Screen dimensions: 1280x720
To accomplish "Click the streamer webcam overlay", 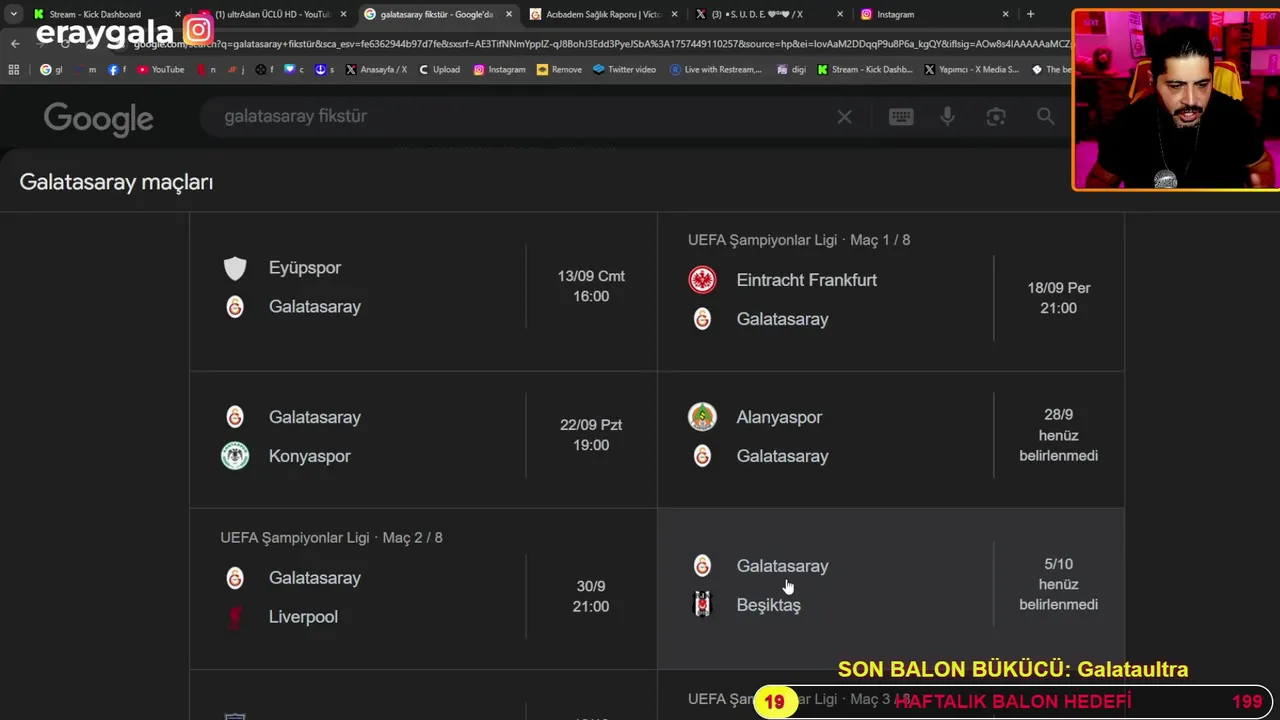I will pos(1176,100).
